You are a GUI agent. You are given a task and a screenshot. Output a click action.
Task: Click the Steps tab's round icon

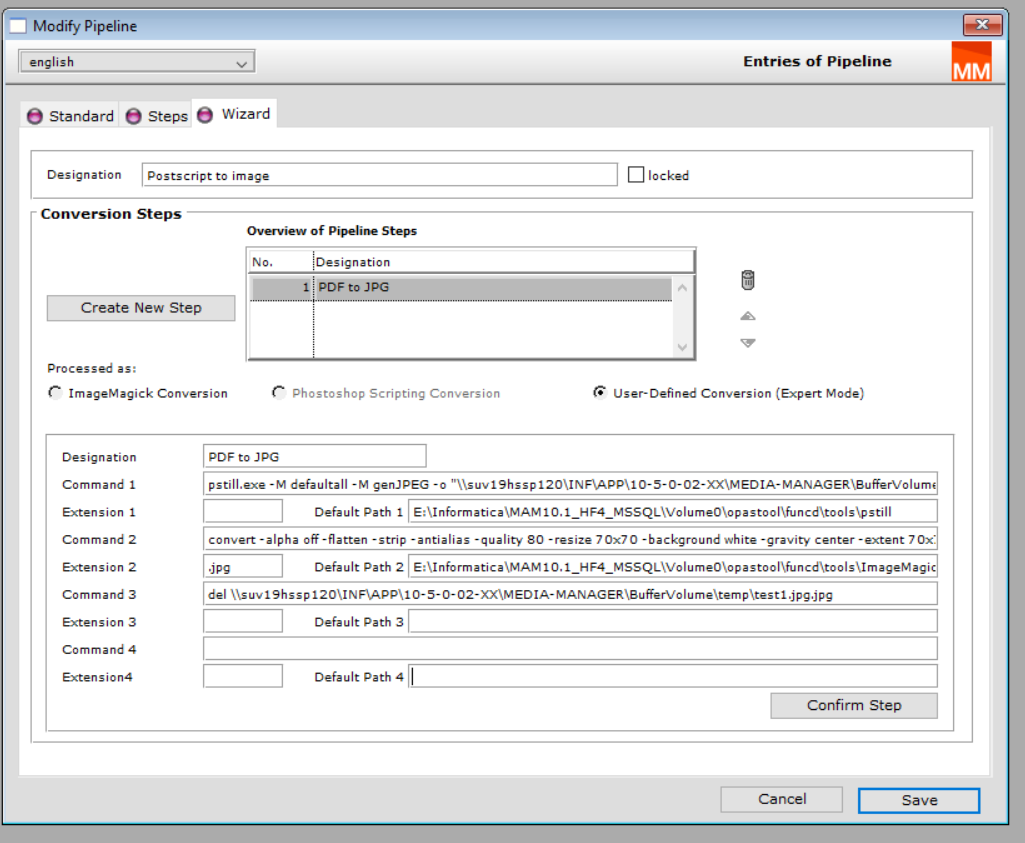pyautogui.click(x=133, y=116)
